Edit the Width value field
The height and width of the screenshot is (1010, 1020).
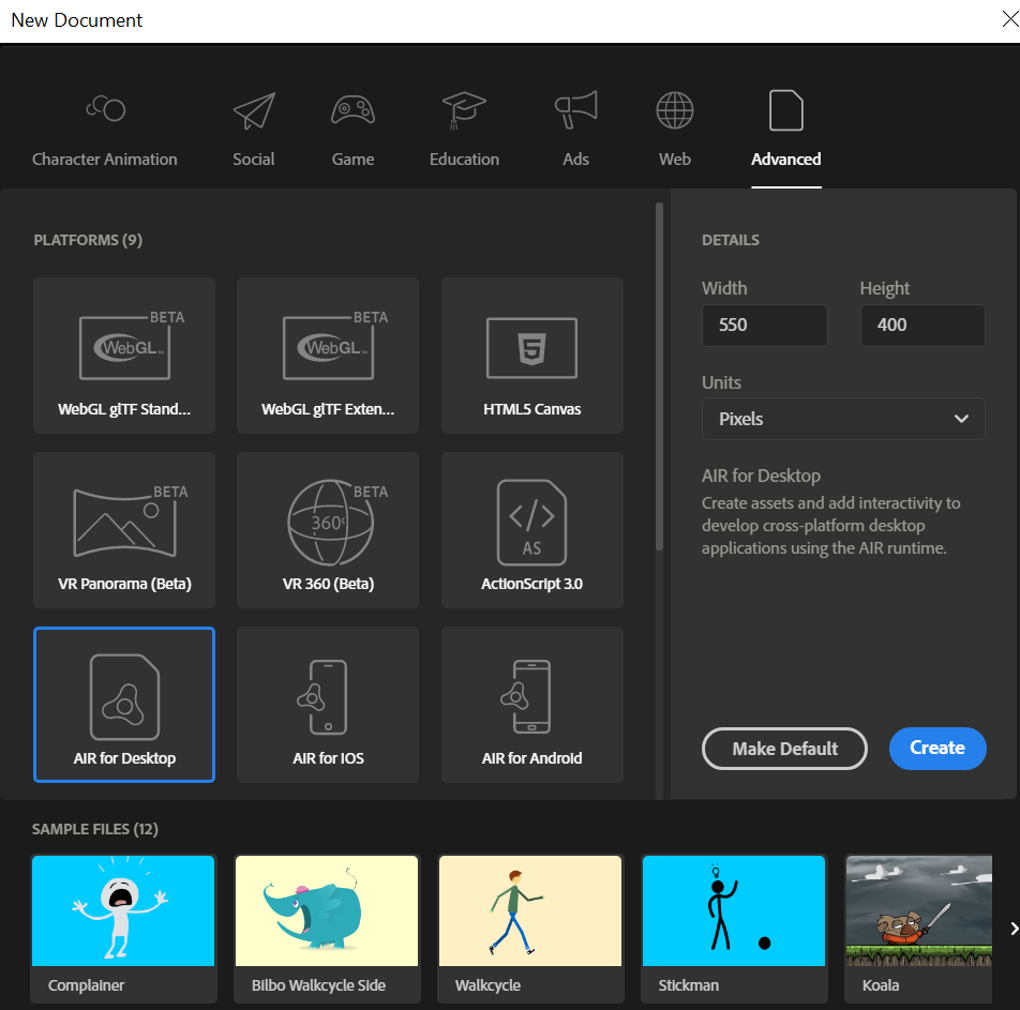click(x=764, y=325)
